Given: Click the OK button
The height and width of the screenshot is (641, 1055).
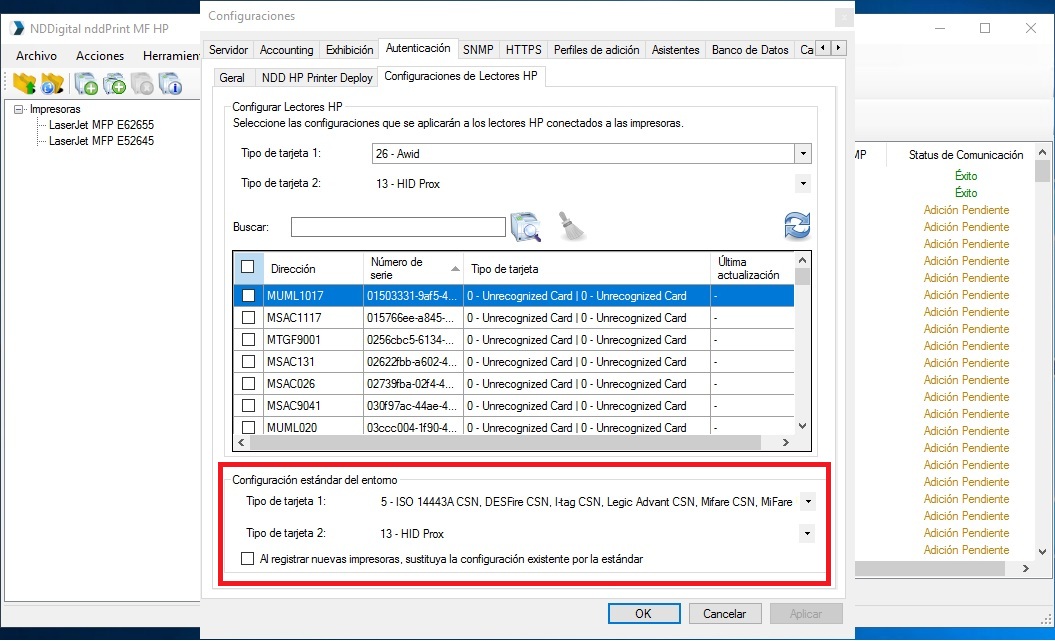Looking at the screenshot, I should click(x=644, y=613).
